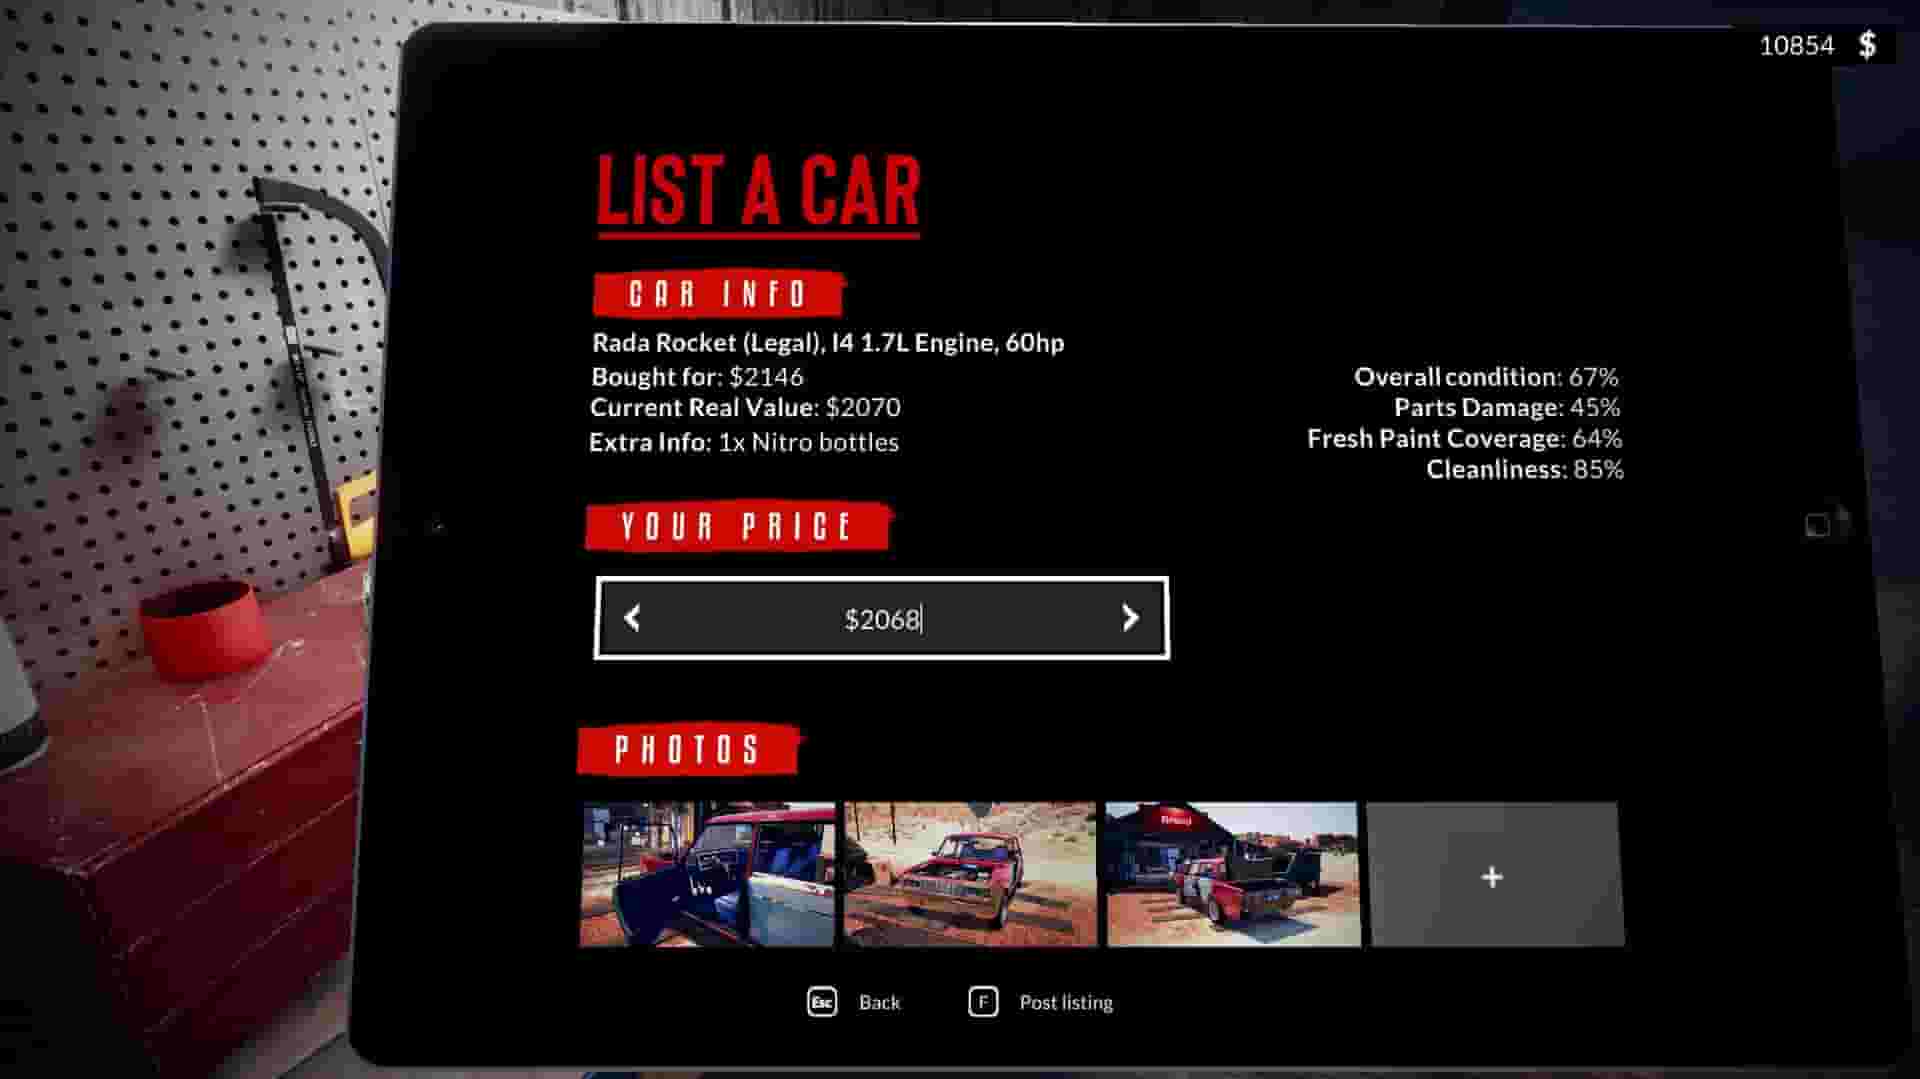Click the LIST A CAR page title
This screenshot has width=1920, height=1079.
[757, 192]
